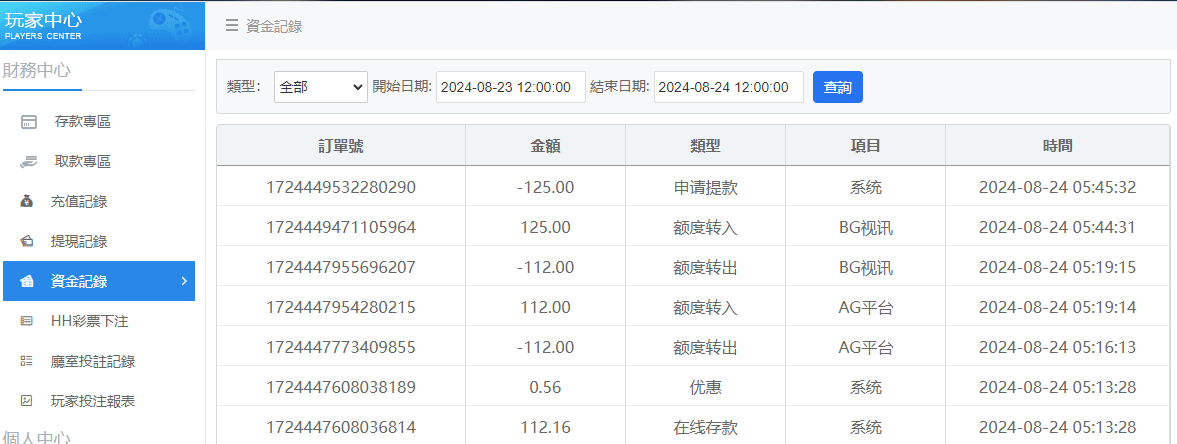Click the 訂單號 column header
The height and width of the screenshot is (444, 1177).
pos(341,146)
